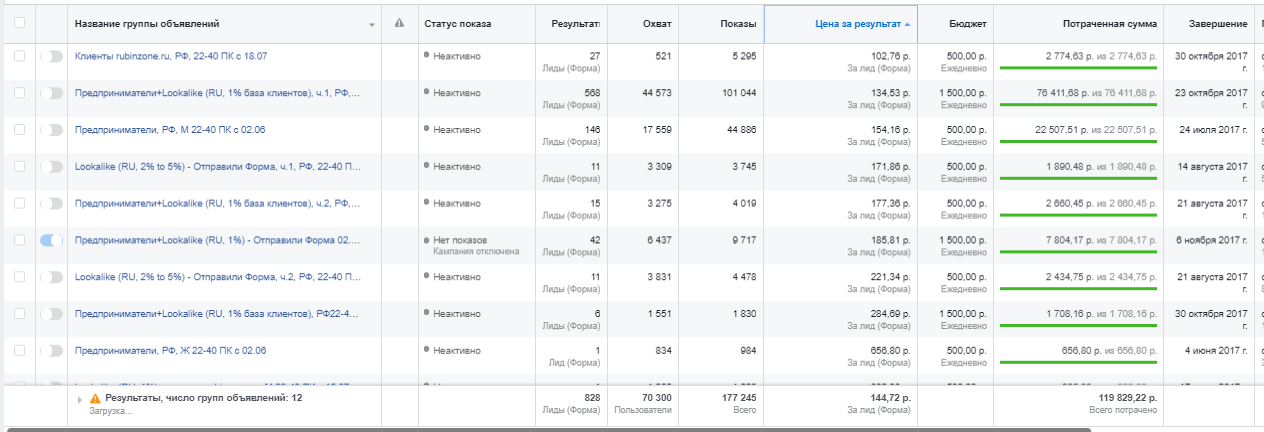The height and width of the screenshot is (432, 1264).
Task: Select the checkbox for Предприниматели, РФ, М 22-40 row
Action: tap(20, 130)
